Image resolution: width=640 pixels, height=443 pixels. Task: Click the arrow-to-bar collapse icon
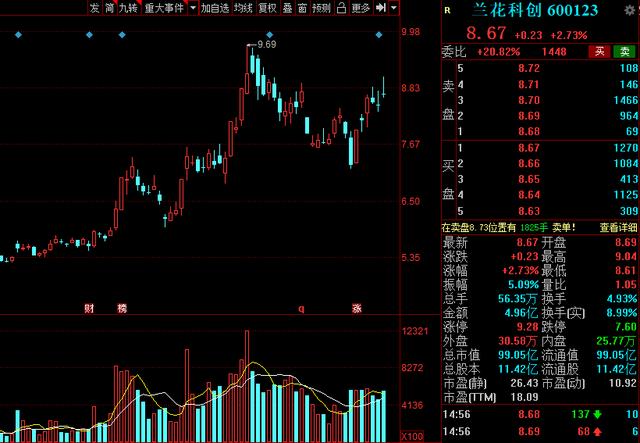[x=380, y=8]
